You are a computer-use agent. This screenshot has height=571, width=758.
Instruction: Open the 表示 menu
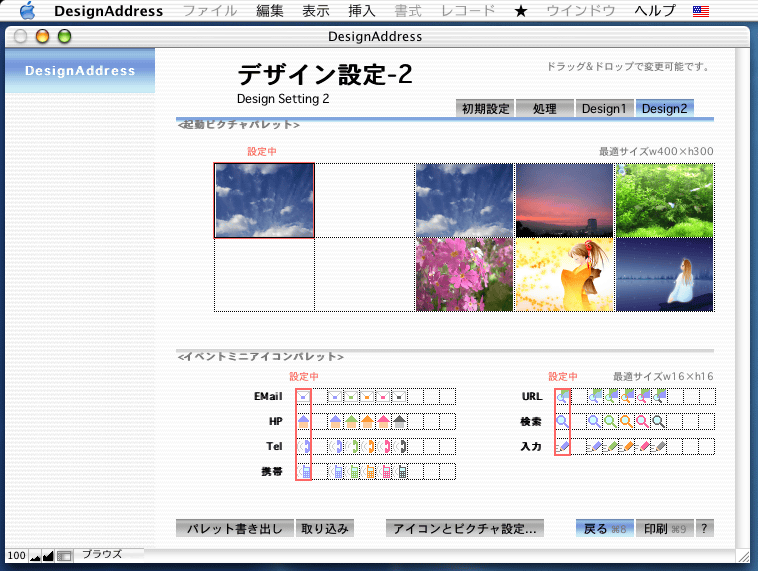pos(316,11)
